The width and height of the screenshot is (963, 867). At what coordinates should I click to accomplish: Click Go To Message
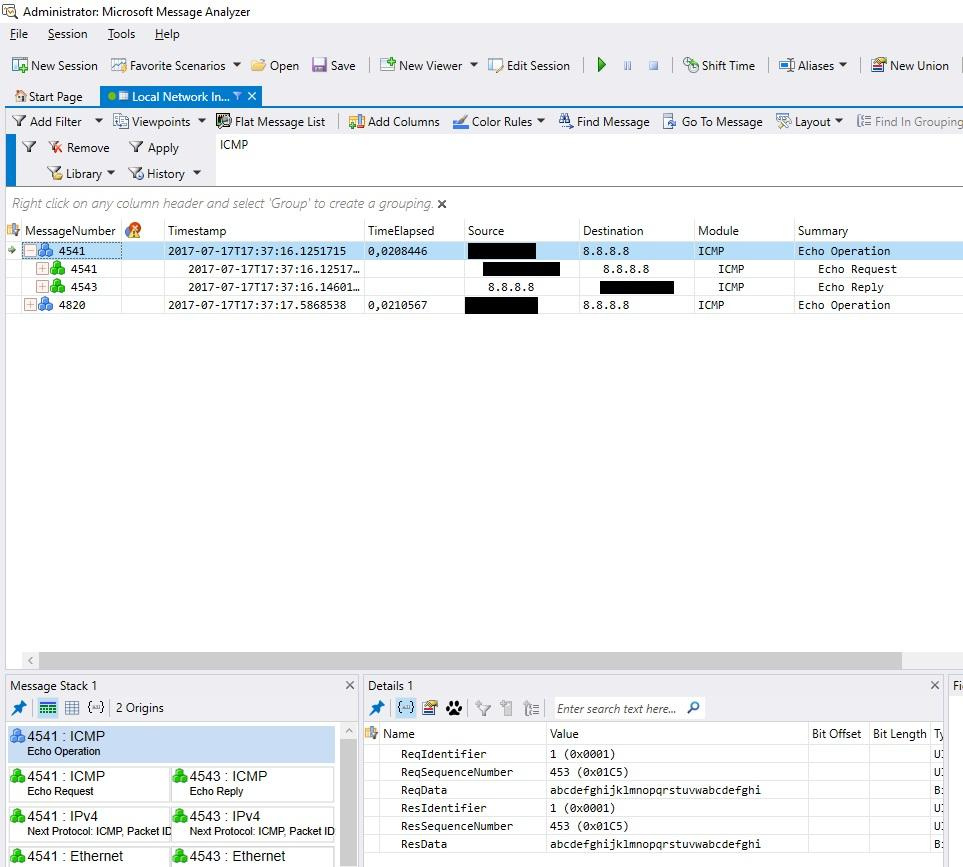pos(712,122)
